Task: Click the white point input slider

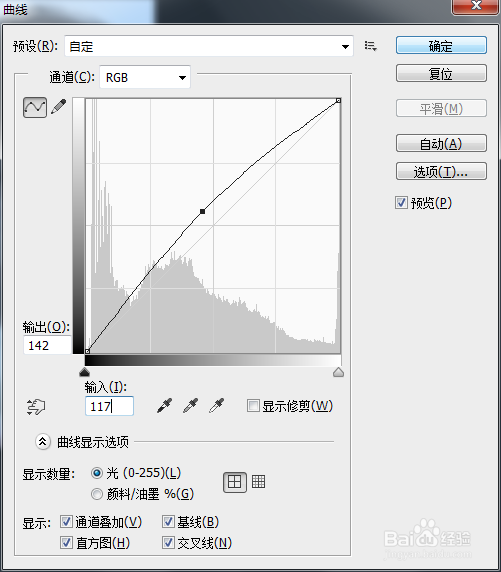Action: click(339, 372)
